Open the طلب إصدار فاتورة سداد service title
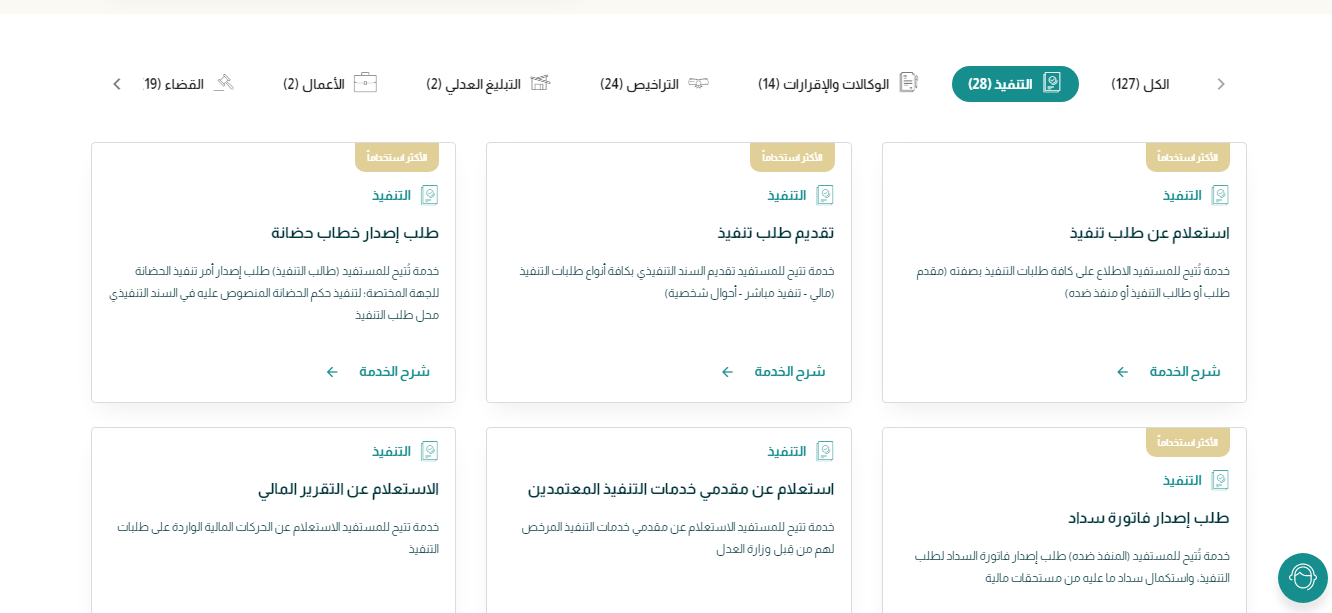The height and width of the screenshot is (613, 1332). click(x=1148, y=518)
